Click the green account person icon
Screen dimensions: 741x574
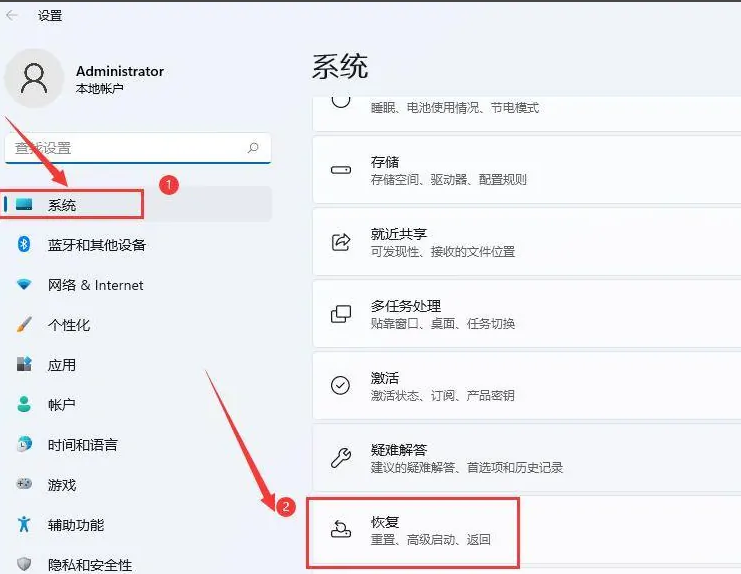[x=24, y=404]
